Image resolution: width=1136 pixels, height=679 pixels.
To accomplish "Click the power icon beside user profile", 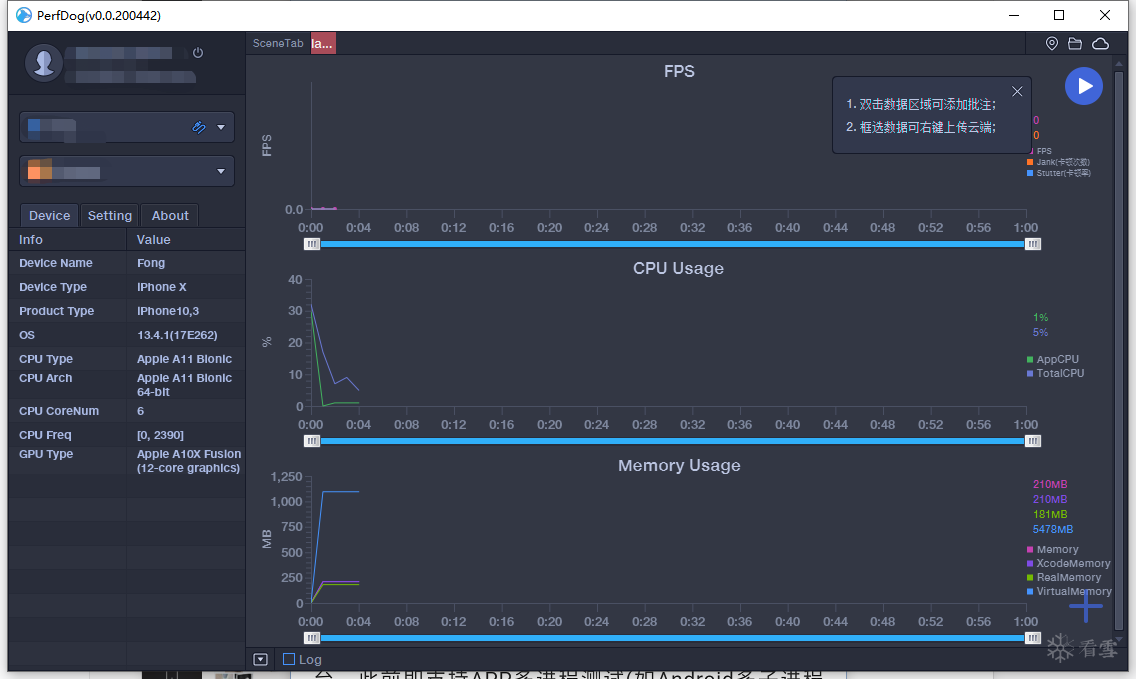I will pyautogui.click(x=198, y=53).
